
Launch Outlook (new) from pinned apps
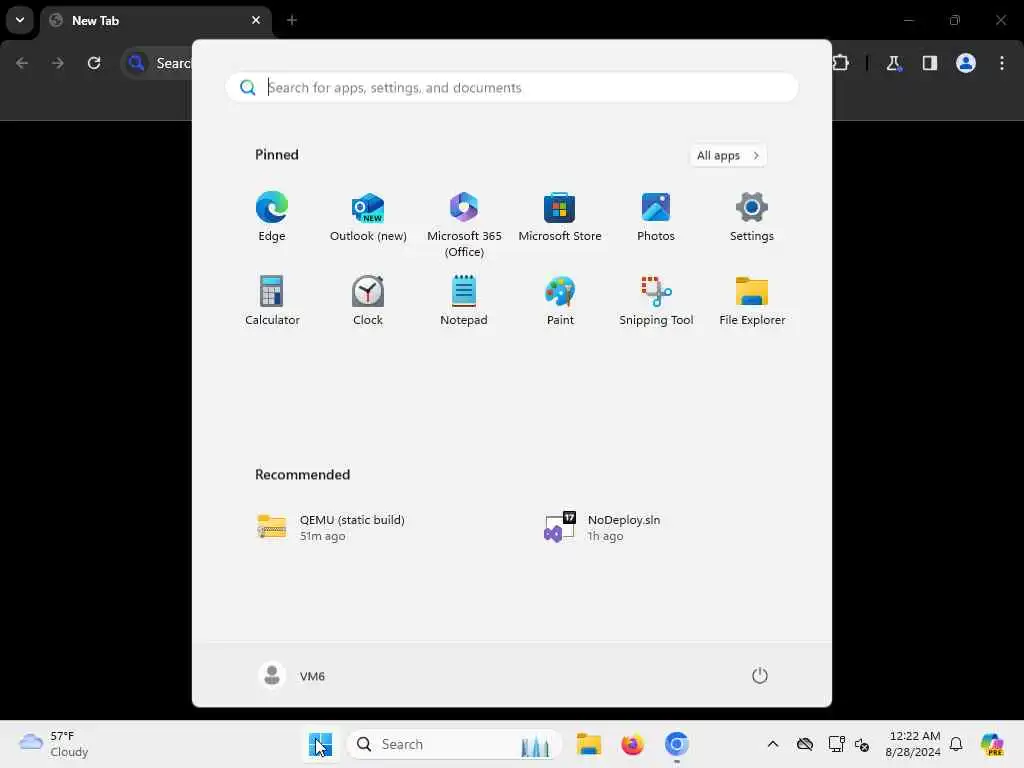(x=368, y=217)
